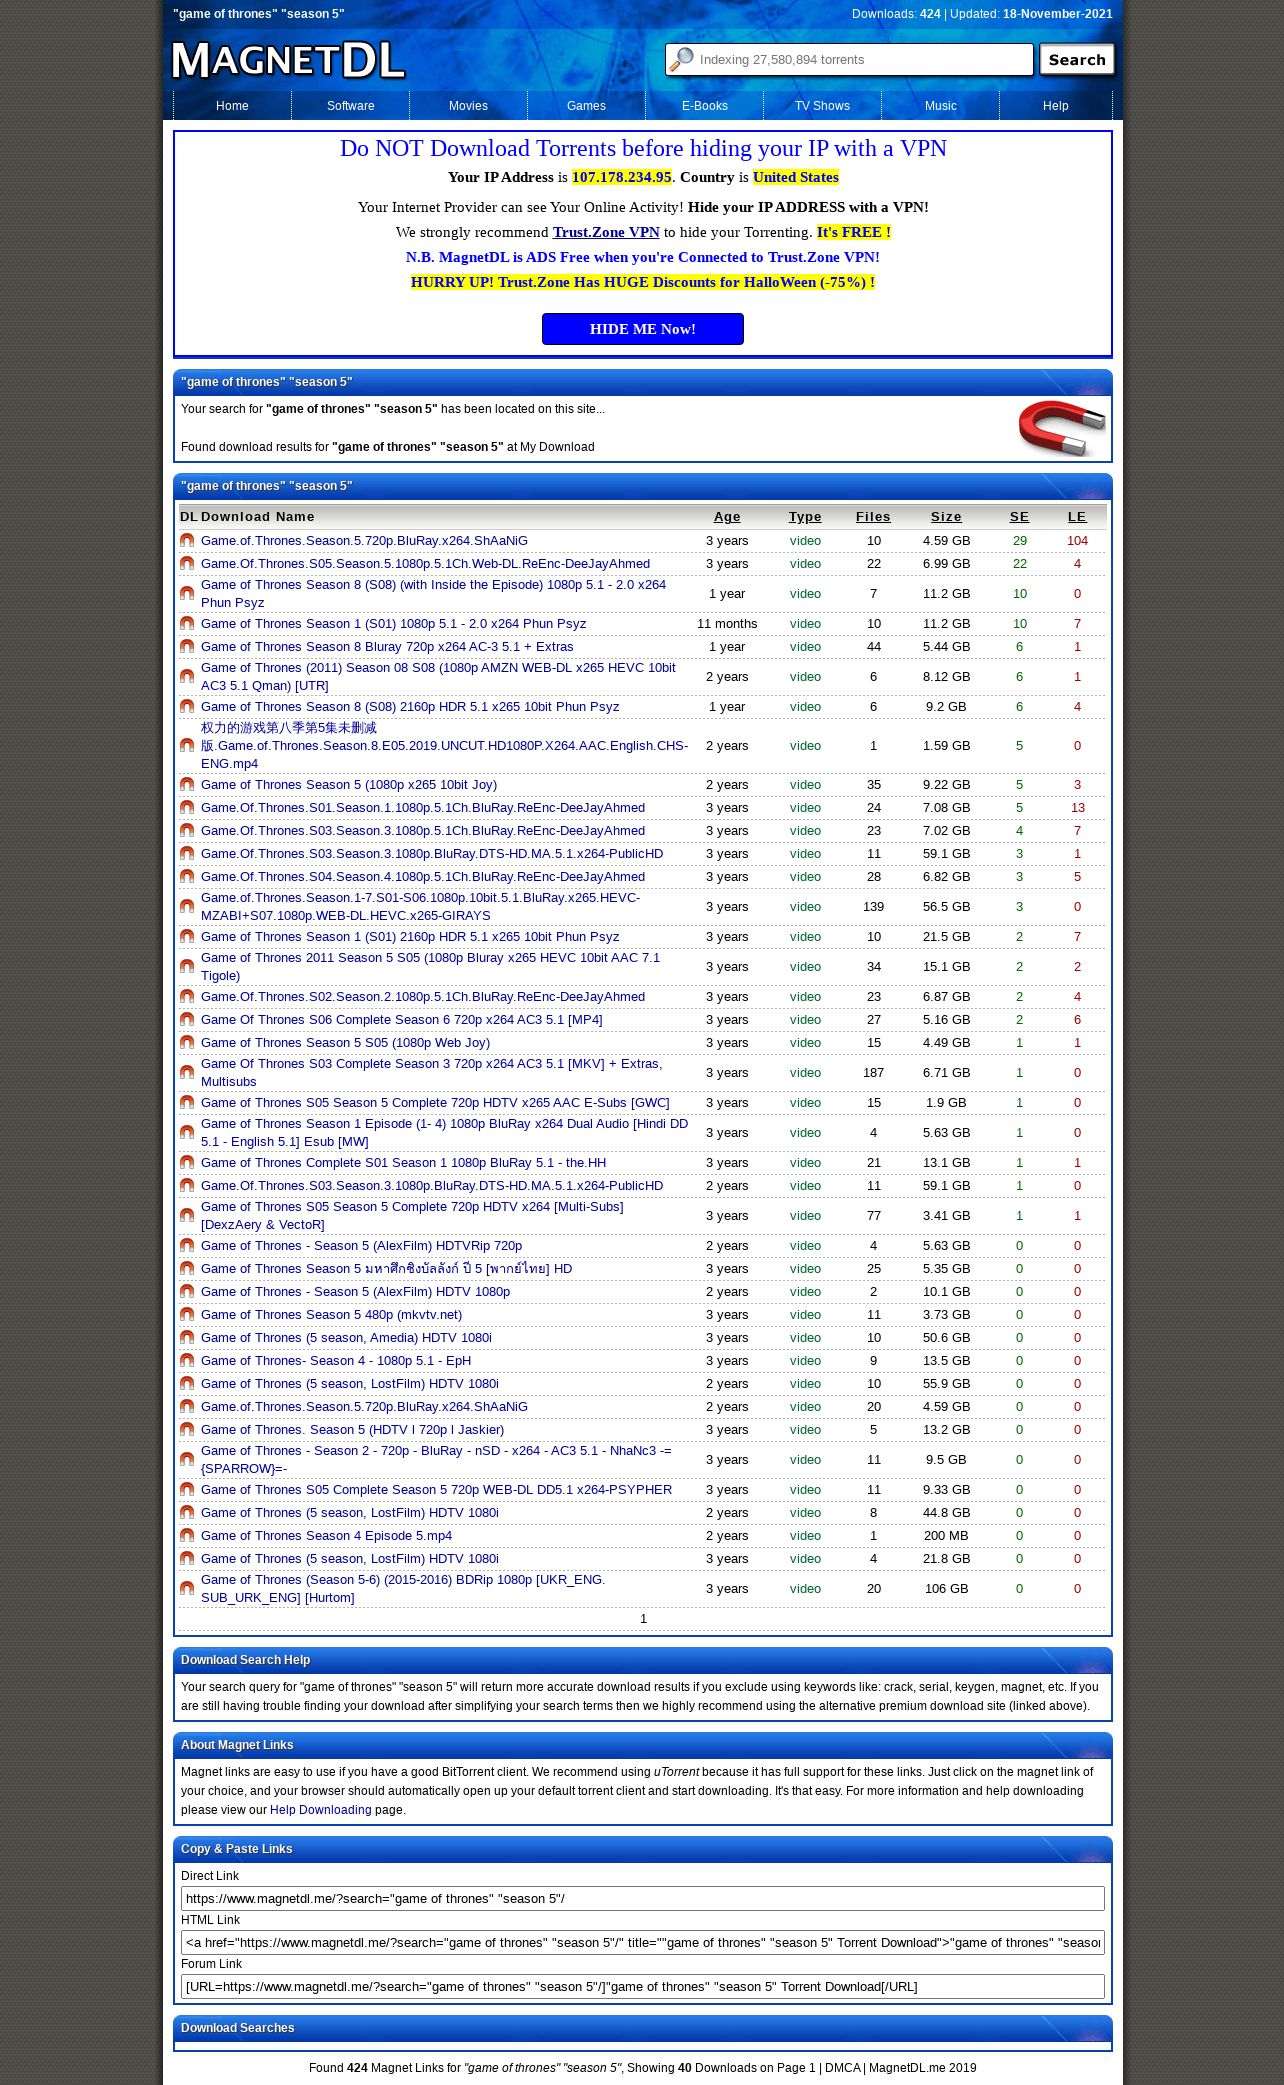Click the Search button
The height and width of the screenshot is (2085, 1284).
pyautogui.click(x=1077, y=60)
